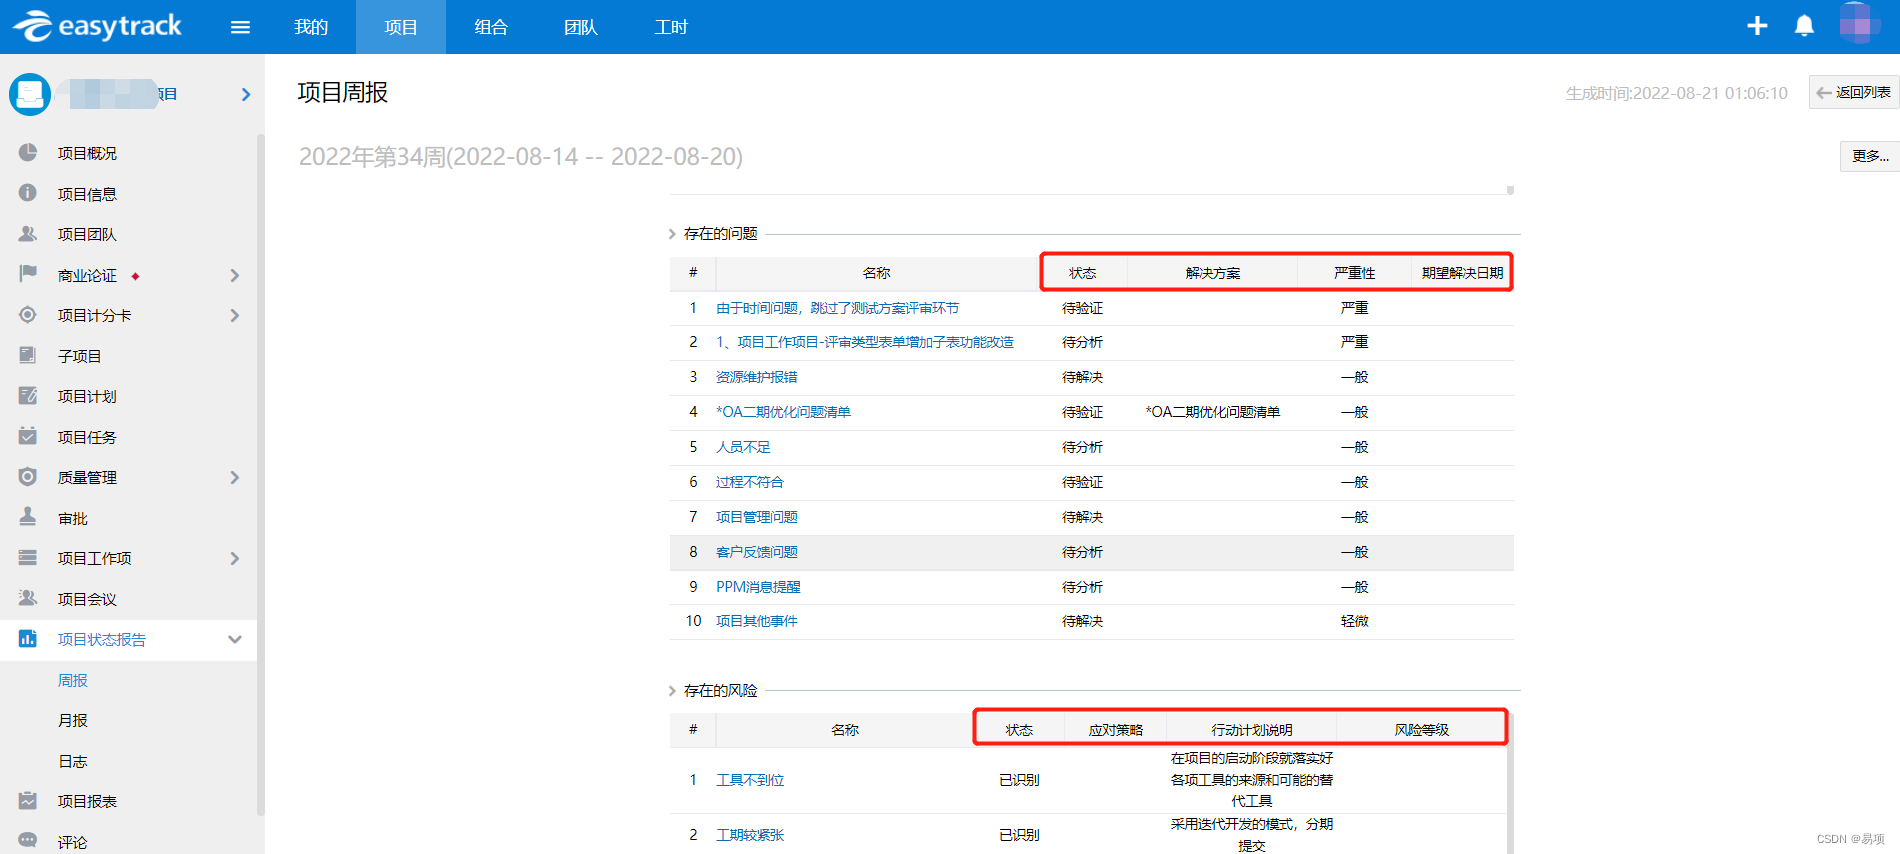This screenshot has height=854, width=1900.
Task: Expand the 商业论证 submenu arrow
Action: coord(235,275)
